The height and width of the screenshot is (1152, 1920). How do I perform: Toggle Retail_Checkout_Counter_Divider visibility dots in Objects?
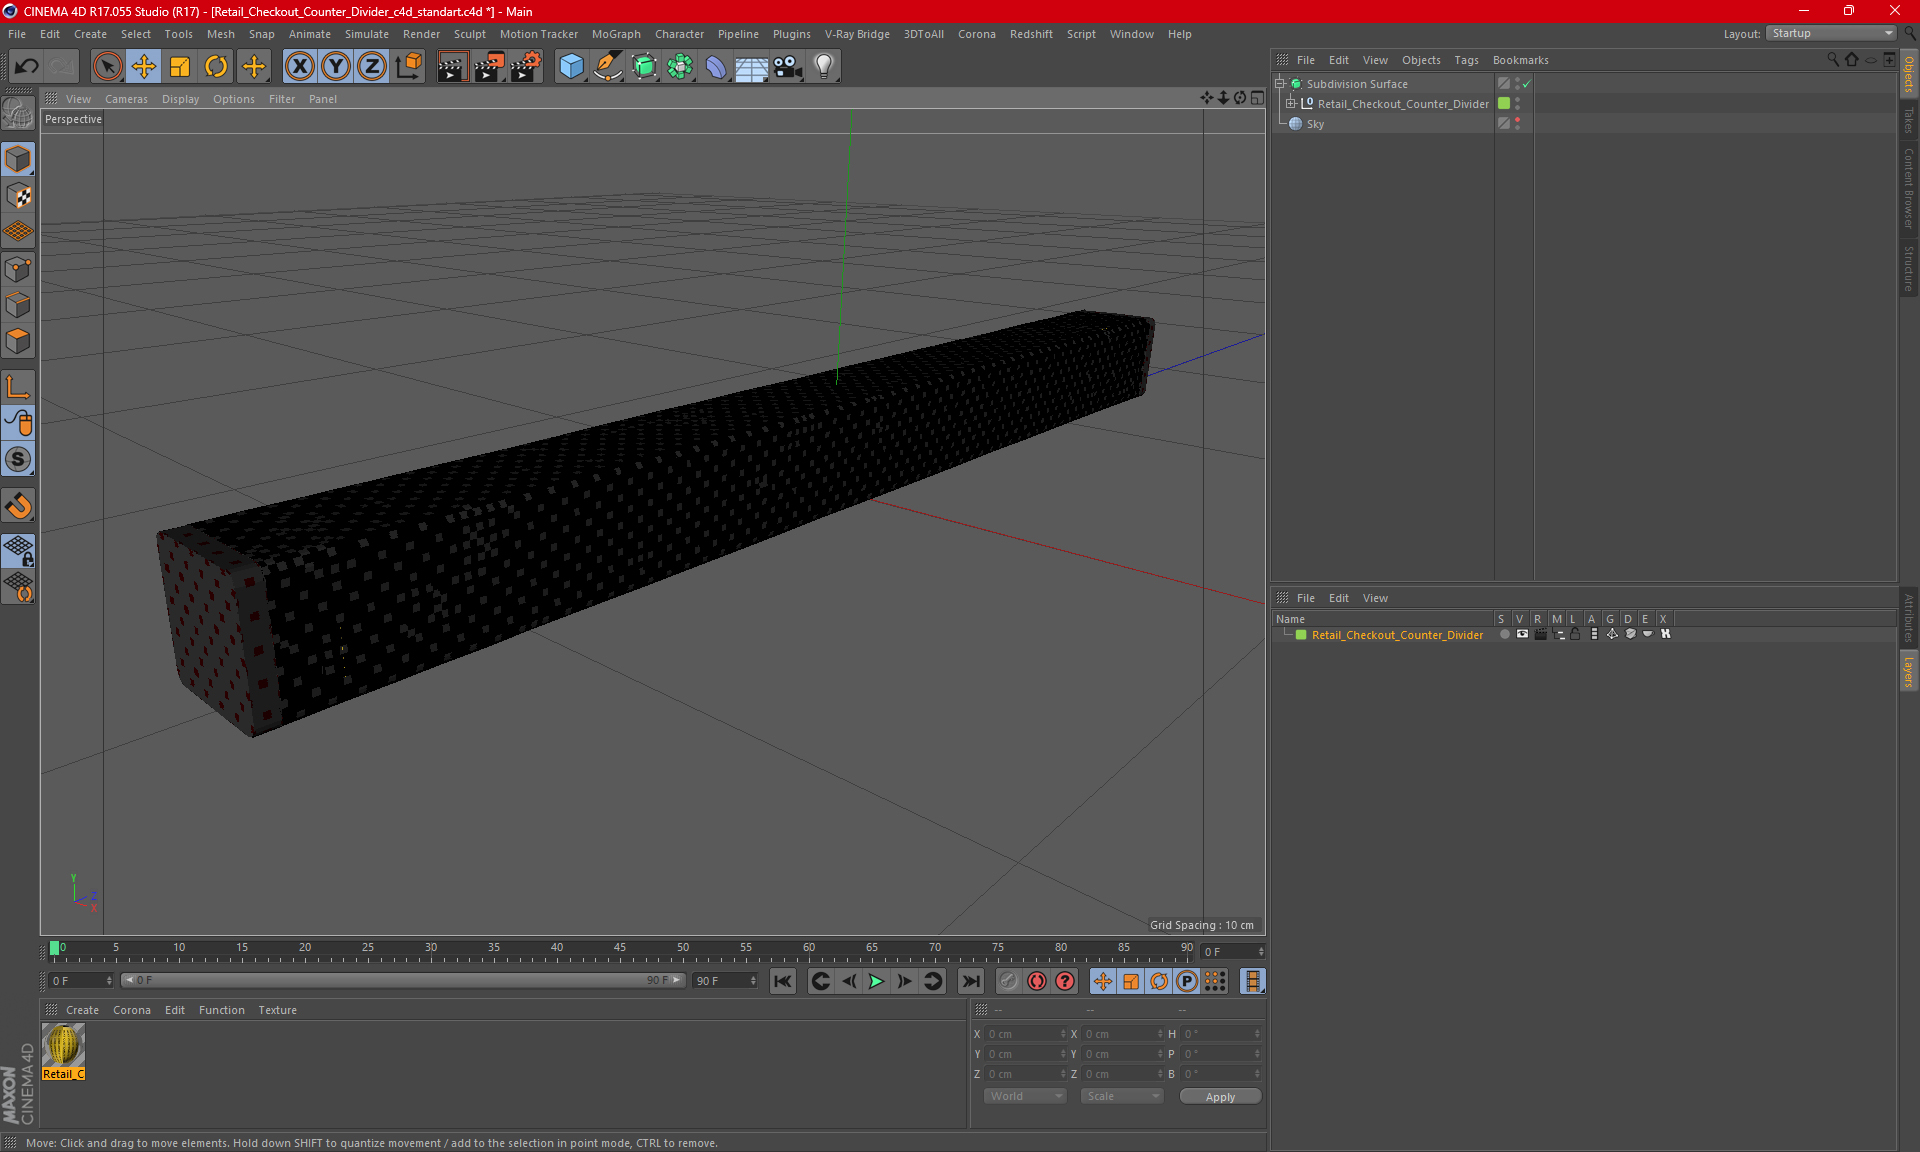tap(1517, 104)
